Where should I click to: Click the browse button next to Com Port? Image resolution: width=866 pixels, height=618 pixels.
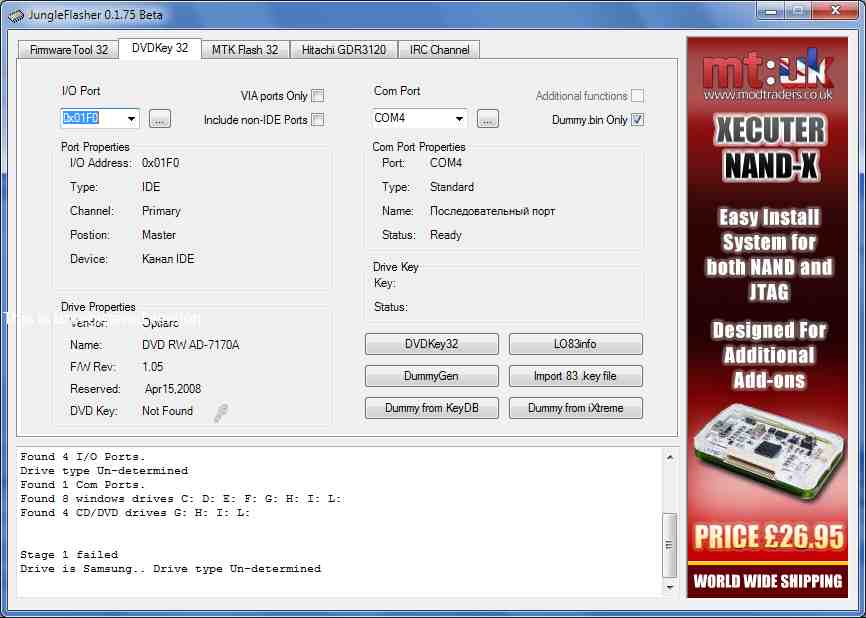point(487,119)
